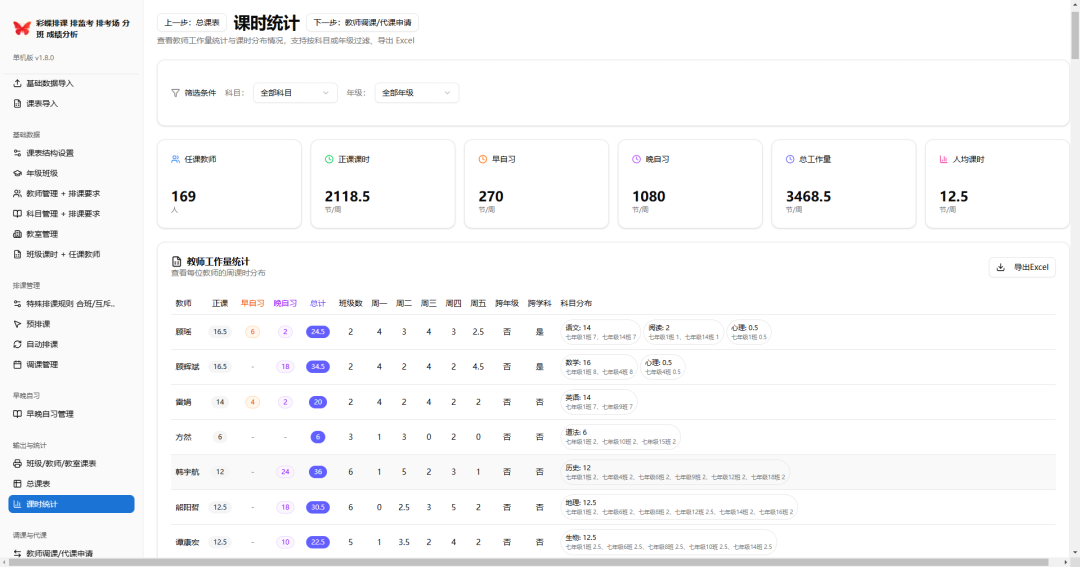Click the swap arrows icon beside 教师调课/代课申请
Image resolution: width=1080 pixels, height=567 pixels.
click(x=17, y=553)
